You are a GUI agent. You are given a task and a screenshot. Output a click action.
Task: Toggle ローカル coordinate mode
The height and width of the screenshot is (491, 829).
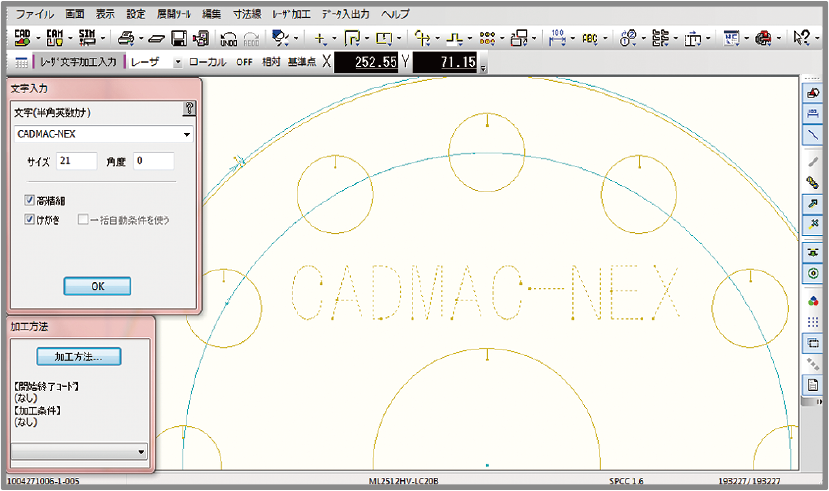click(x=208, y=62)
